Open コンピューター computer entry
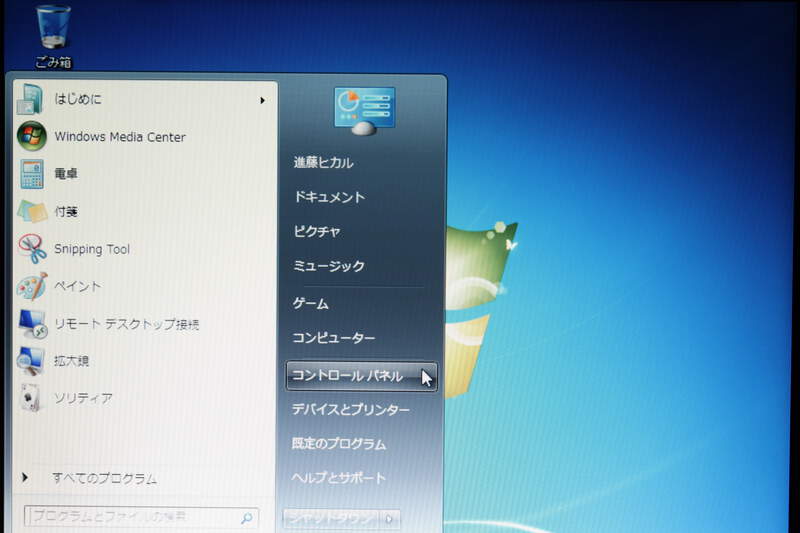 [x=334, y=338]
